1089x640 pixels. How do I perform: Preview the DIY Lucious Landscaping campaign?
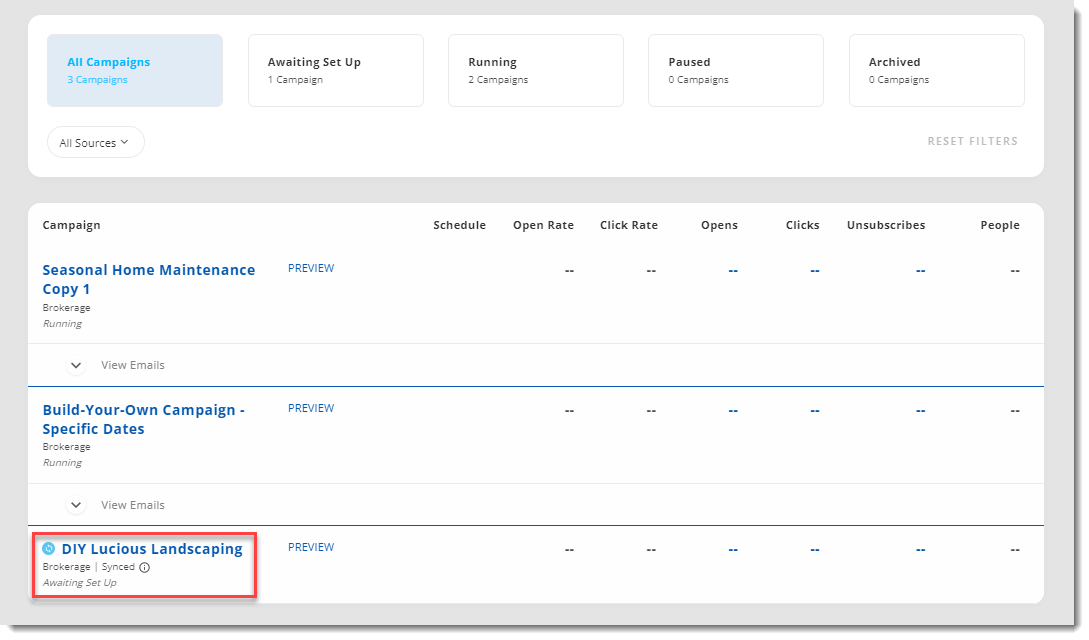pos(311,548)
